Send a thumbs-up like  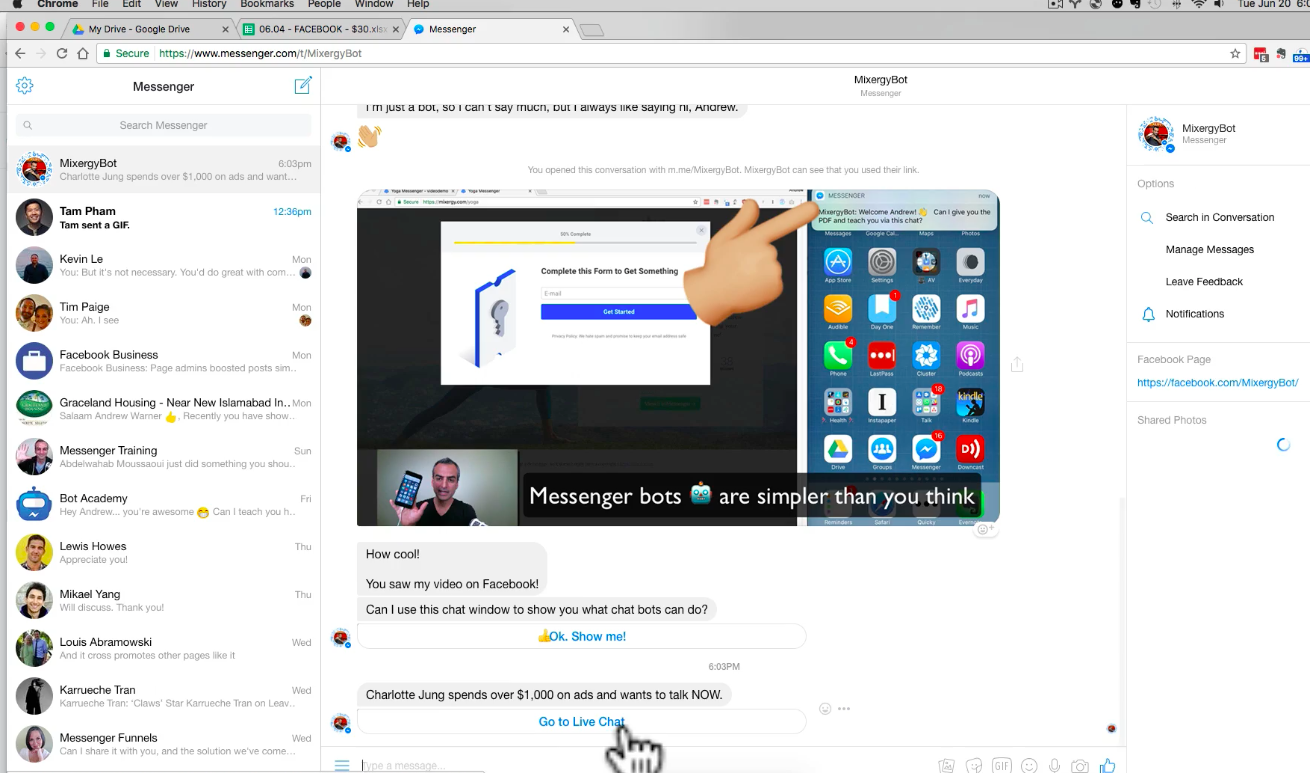[x=1107, y=766]
